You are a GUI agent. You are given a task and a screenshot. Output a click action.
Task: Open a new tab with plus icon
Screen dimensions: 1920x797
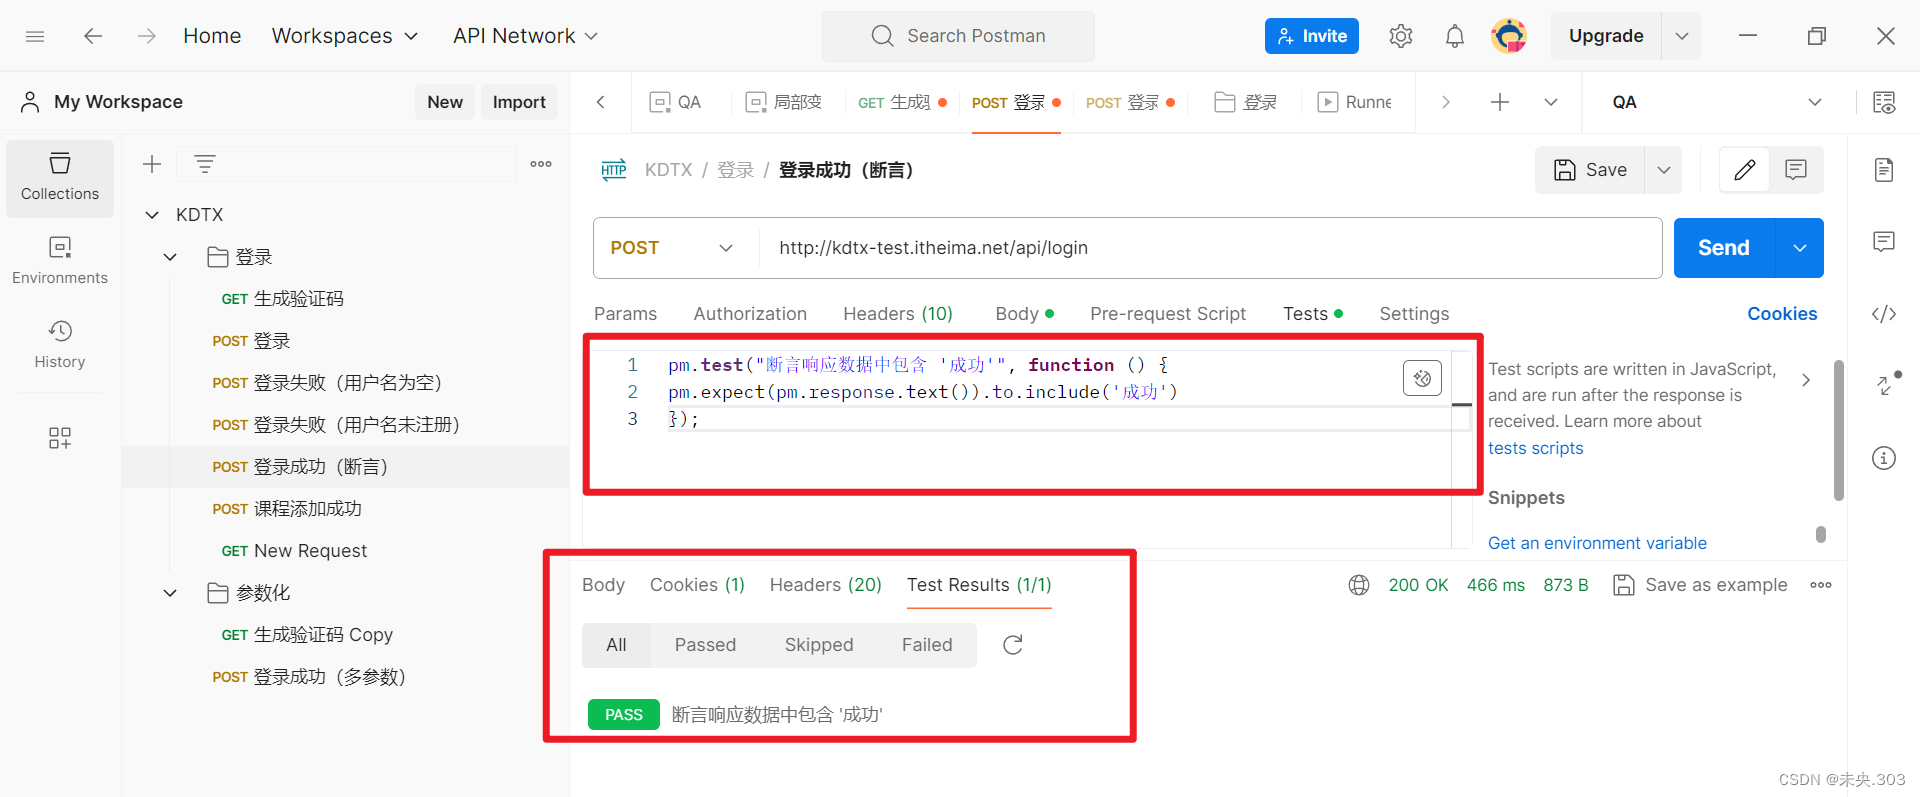1500,102
